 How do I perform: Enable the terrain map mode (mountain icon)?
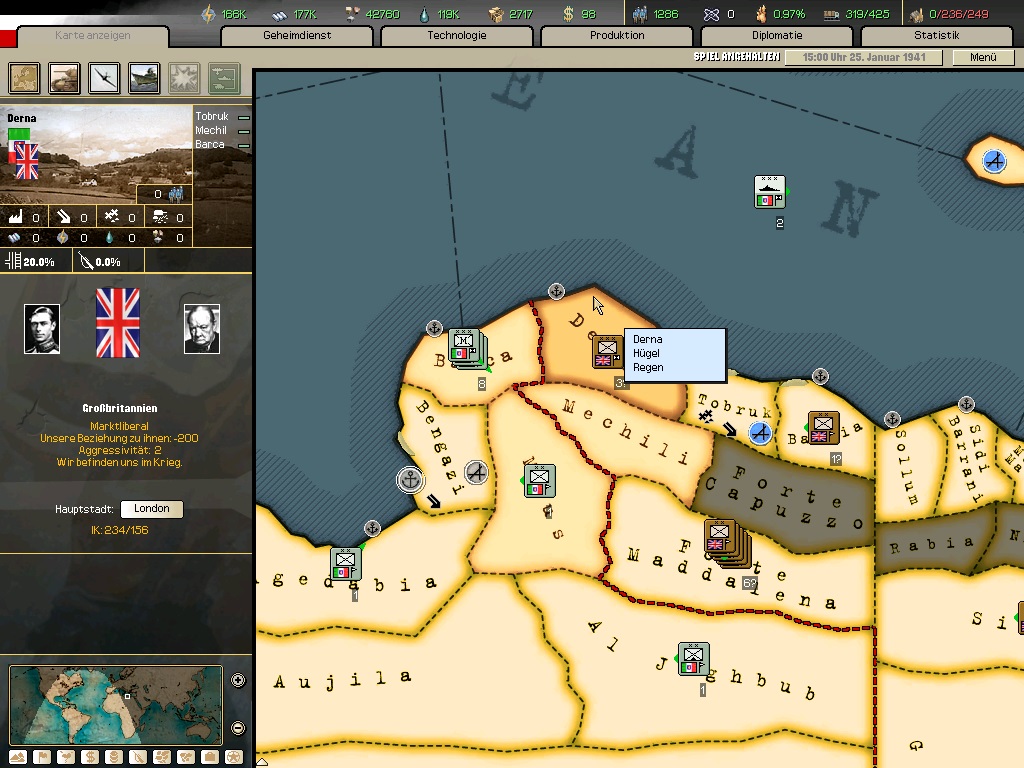pos(18,757)
